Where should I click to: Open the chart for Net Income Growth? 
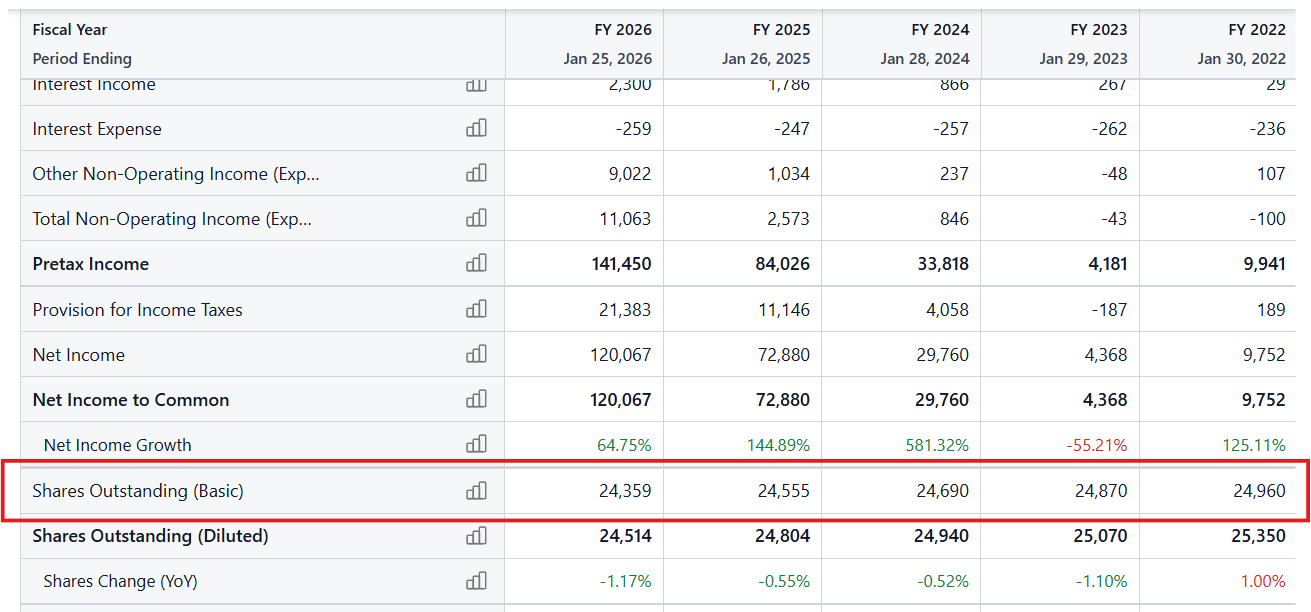(476, 444)
